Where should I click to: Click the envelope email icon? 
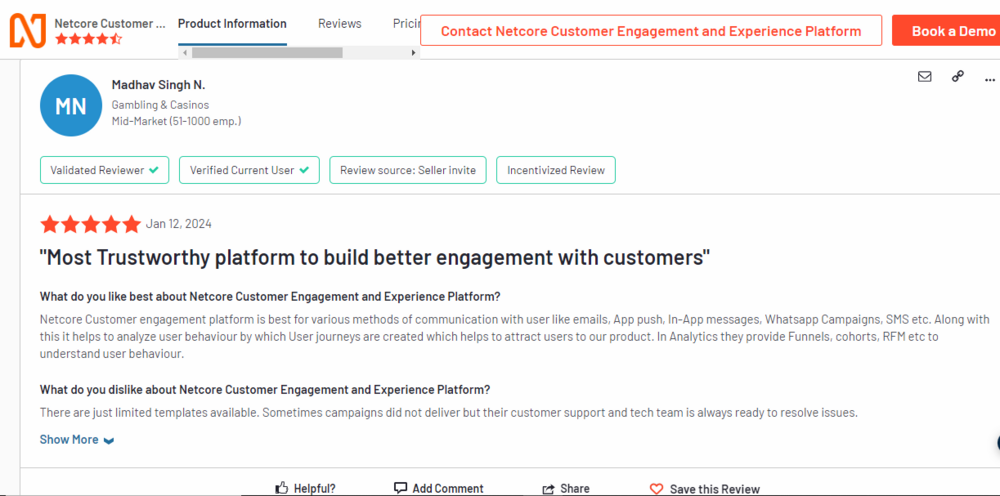coord(924,77)
